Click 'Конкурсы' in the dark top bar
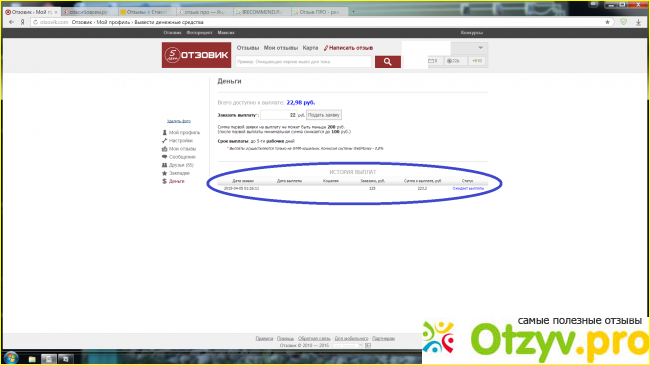Image resolution: width=650 pixels, height=365 pixels. [x=472, y=32]
